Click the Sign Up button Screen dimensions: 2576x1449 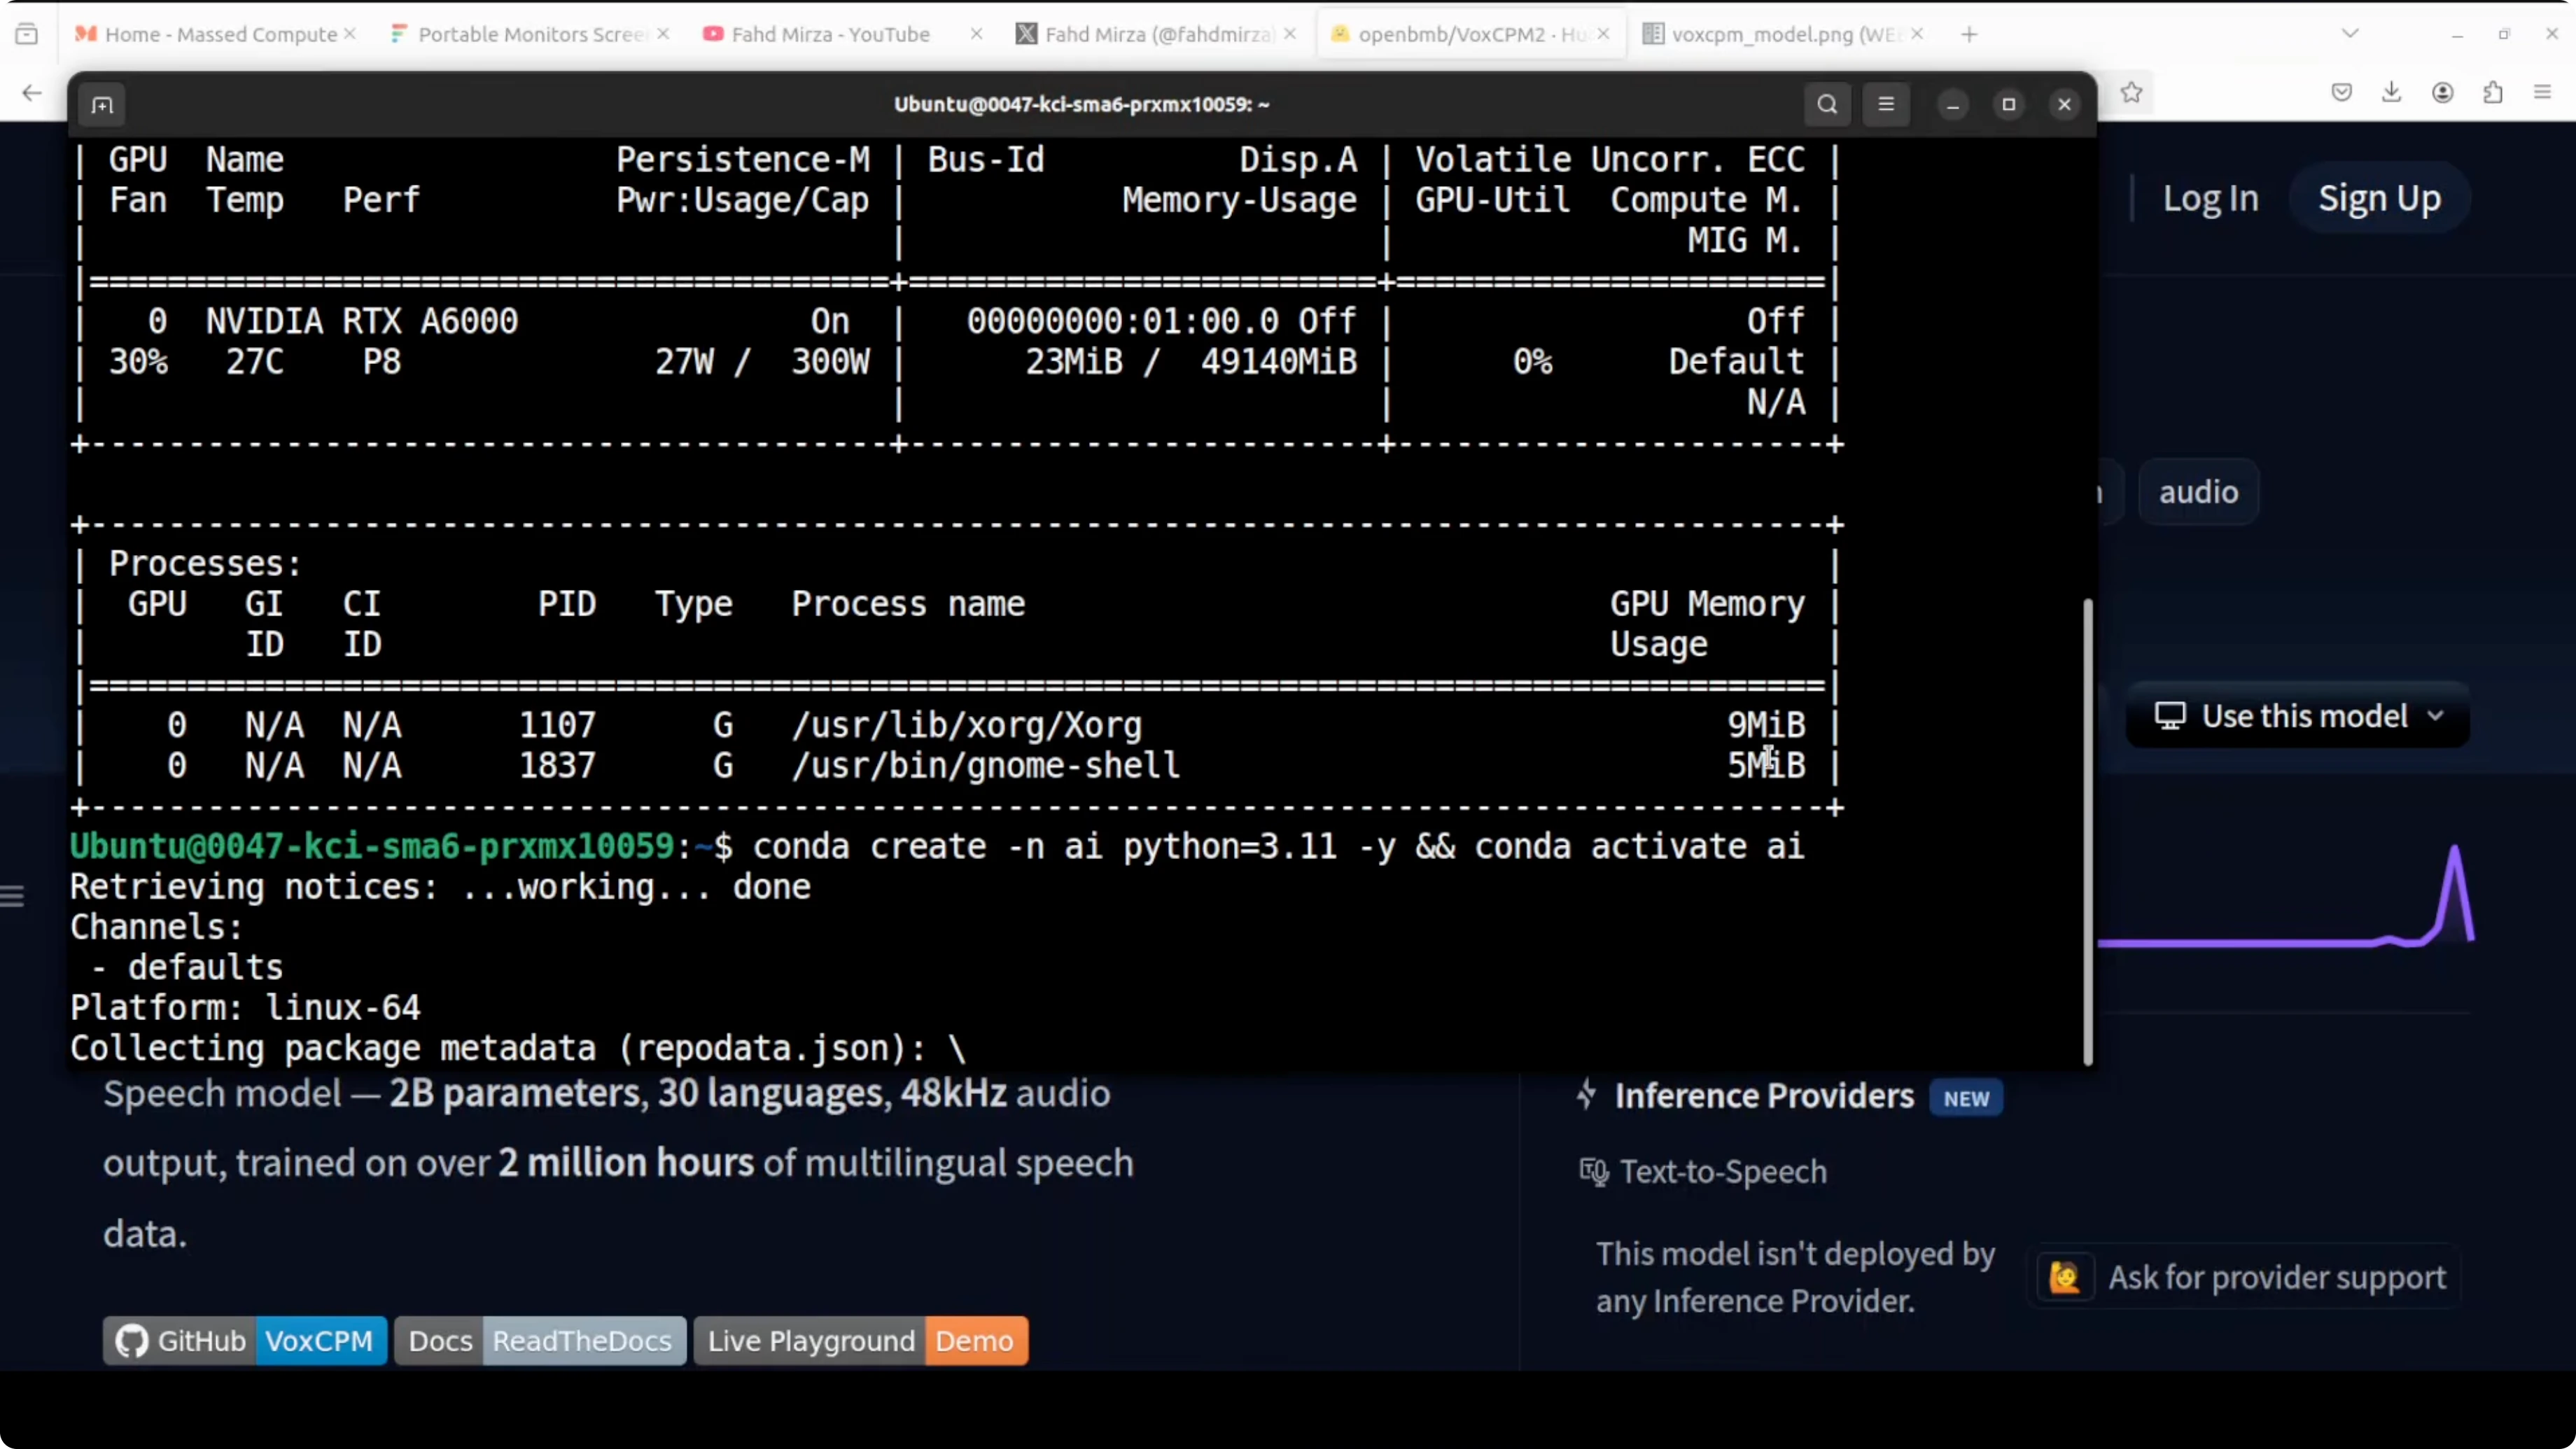[x=2379, y=198]
